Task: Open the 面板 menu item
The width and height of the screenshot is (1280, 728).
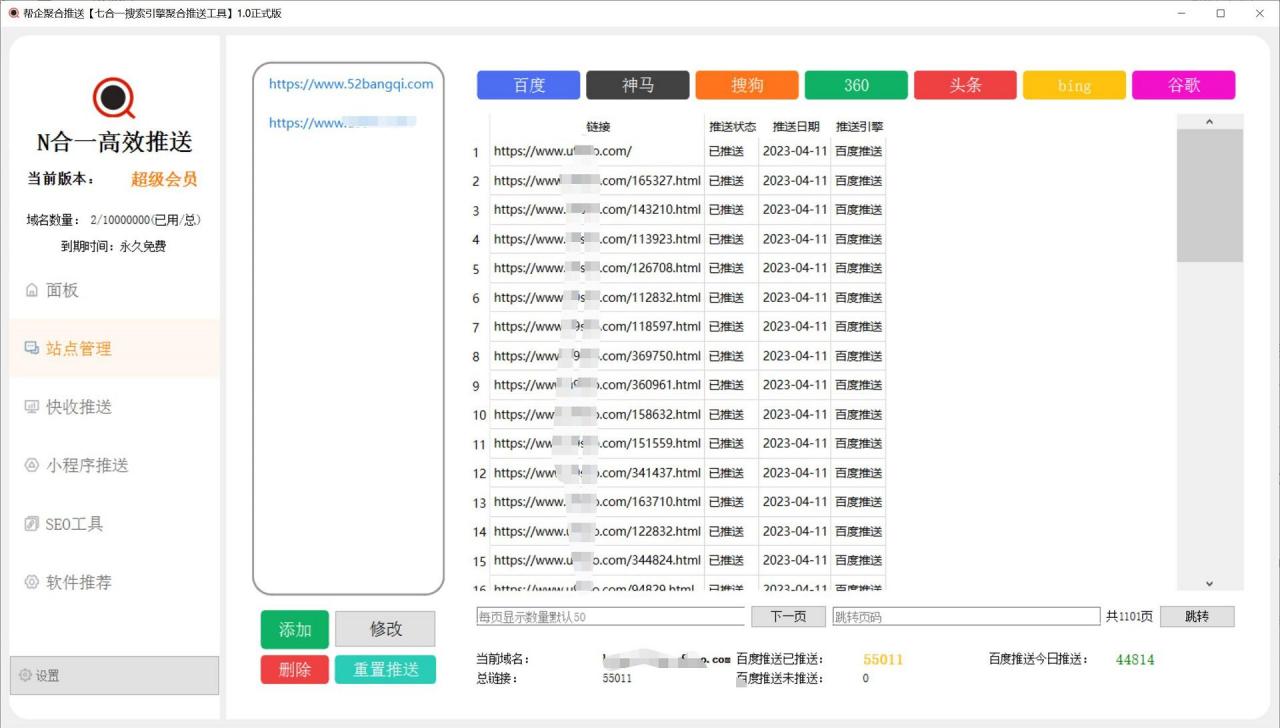Action: 114,290
